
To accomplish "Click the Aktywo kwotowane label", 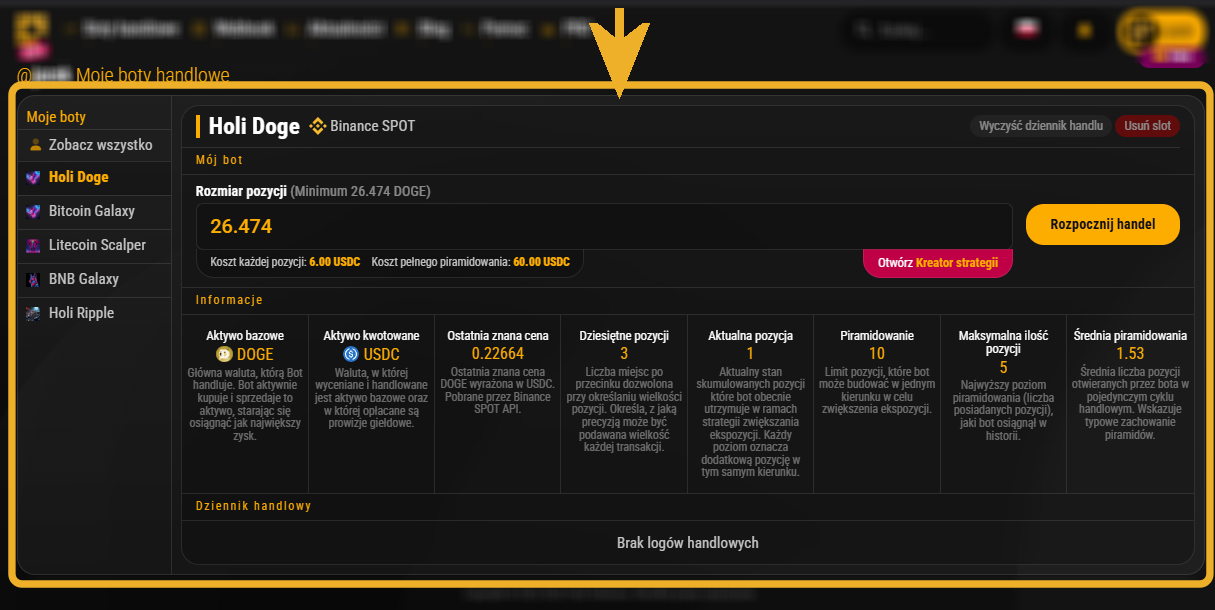I will click(371, 336).
